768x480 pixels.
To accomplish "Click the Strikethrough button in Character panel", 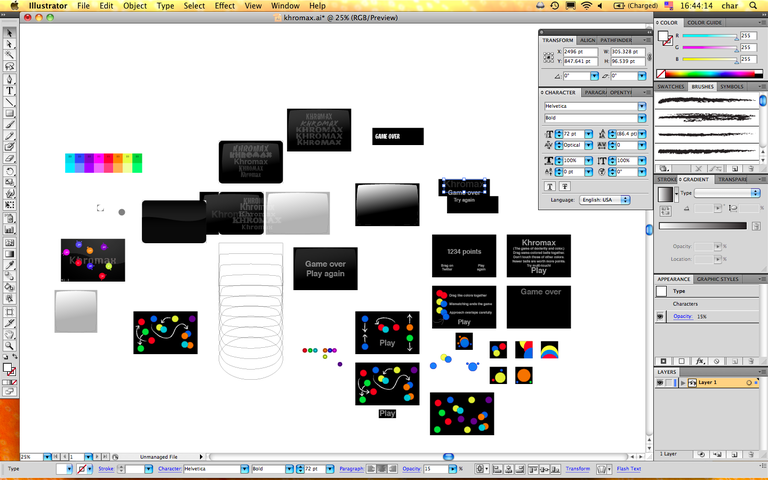I will [x=565, y=186].
